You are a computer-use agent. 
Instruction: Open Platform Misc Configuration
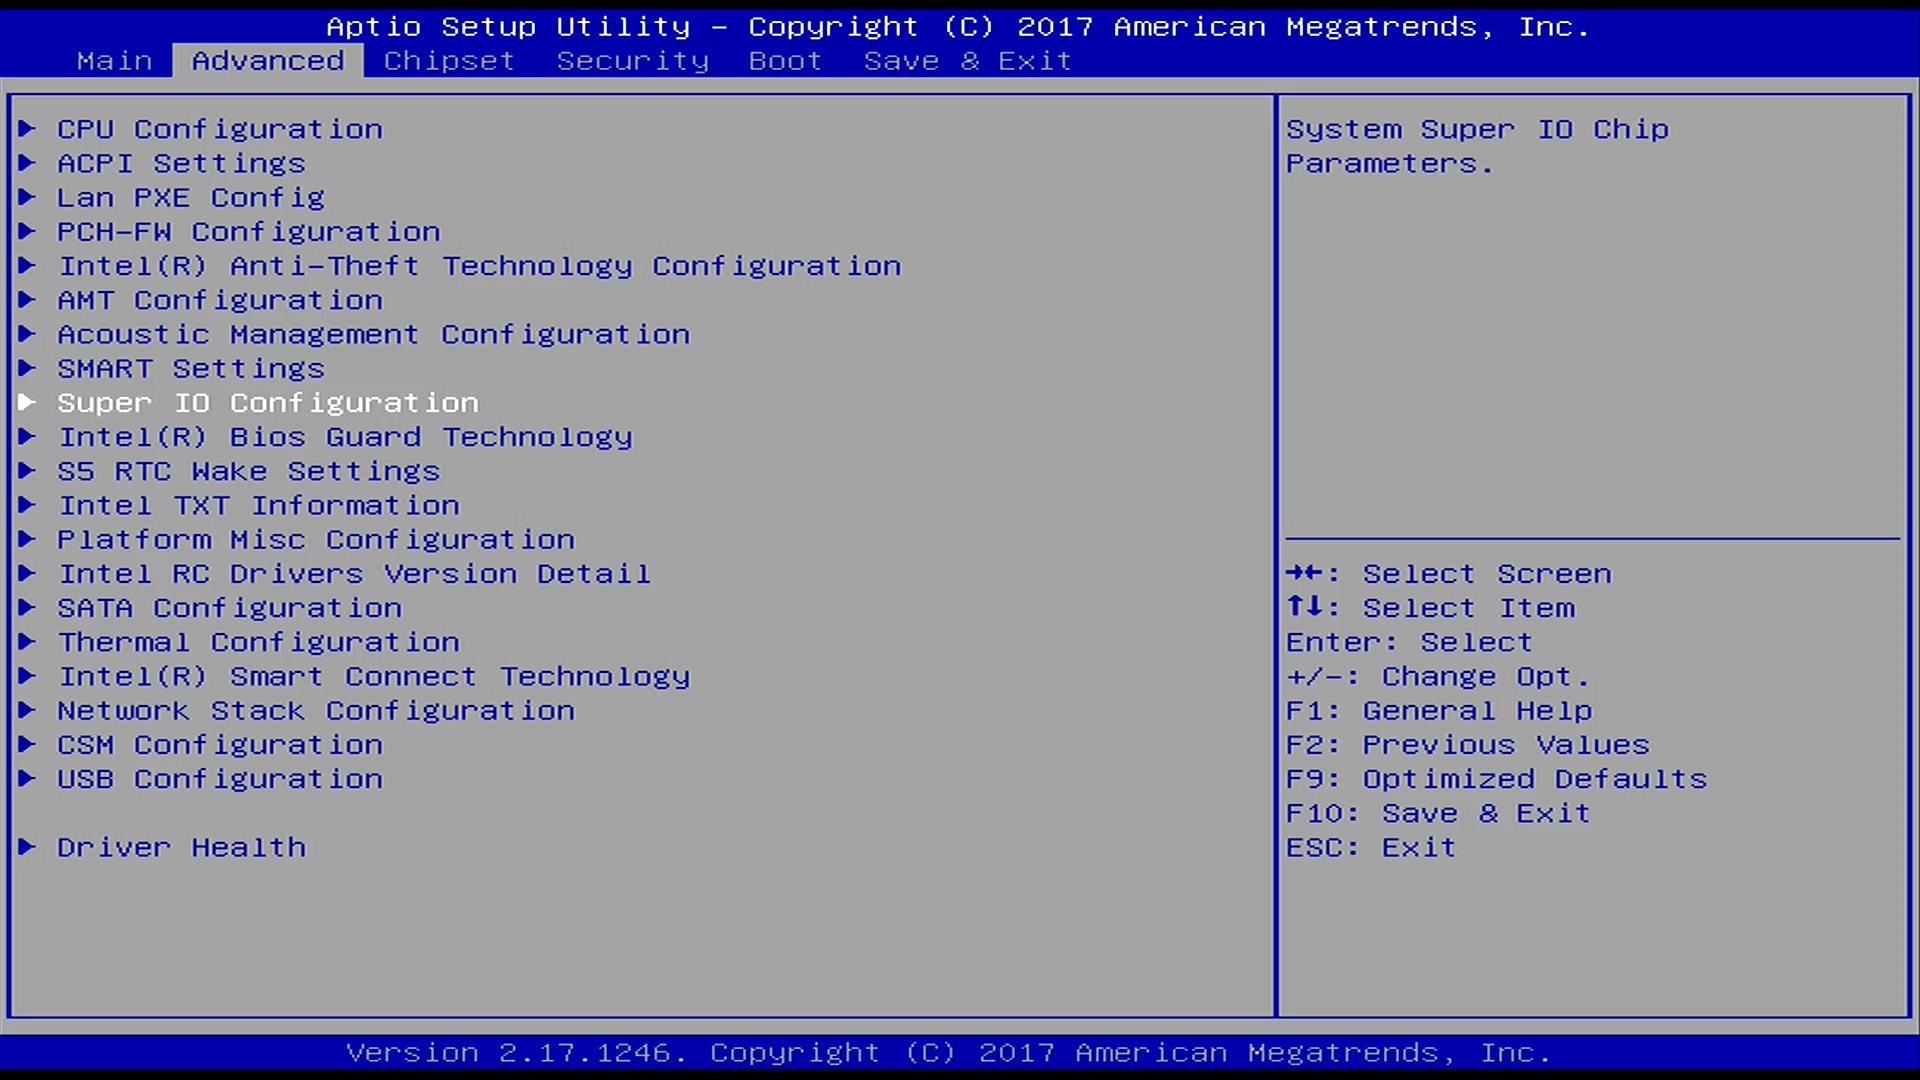[315, 540]
